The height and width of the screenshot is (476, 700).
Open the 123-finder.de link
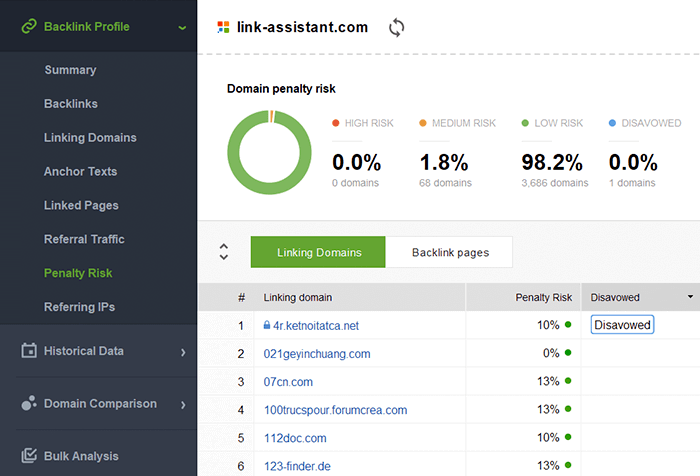click(297, 466)
